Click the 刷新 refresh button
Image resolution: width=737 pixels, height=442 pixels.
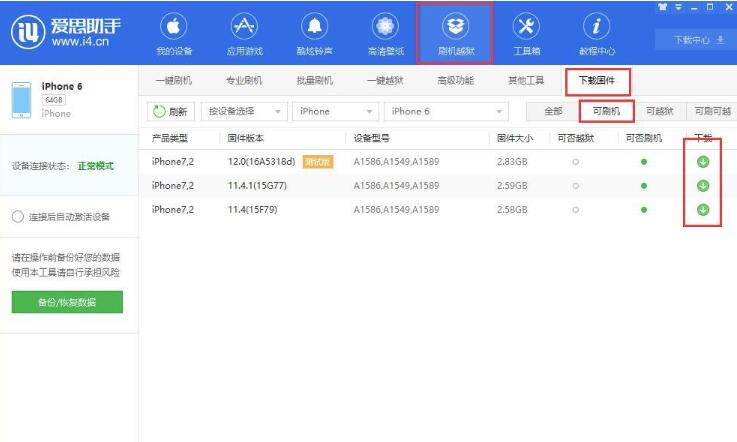(171, 111)
